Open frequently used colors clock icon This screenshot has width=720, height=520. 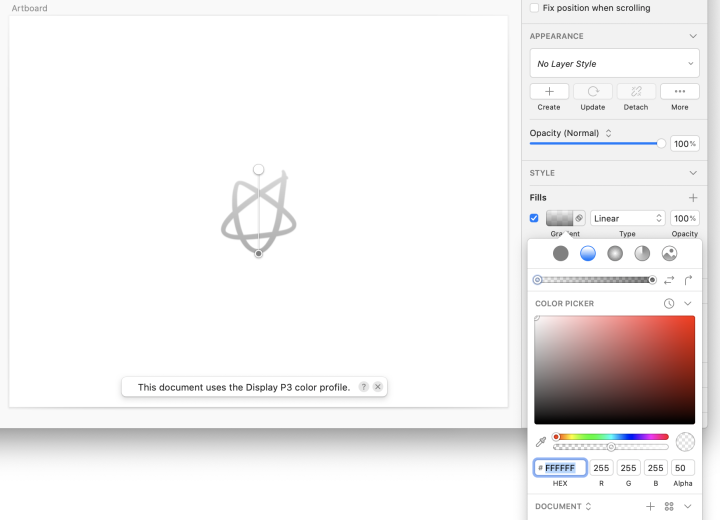click(x=669, y=303)
